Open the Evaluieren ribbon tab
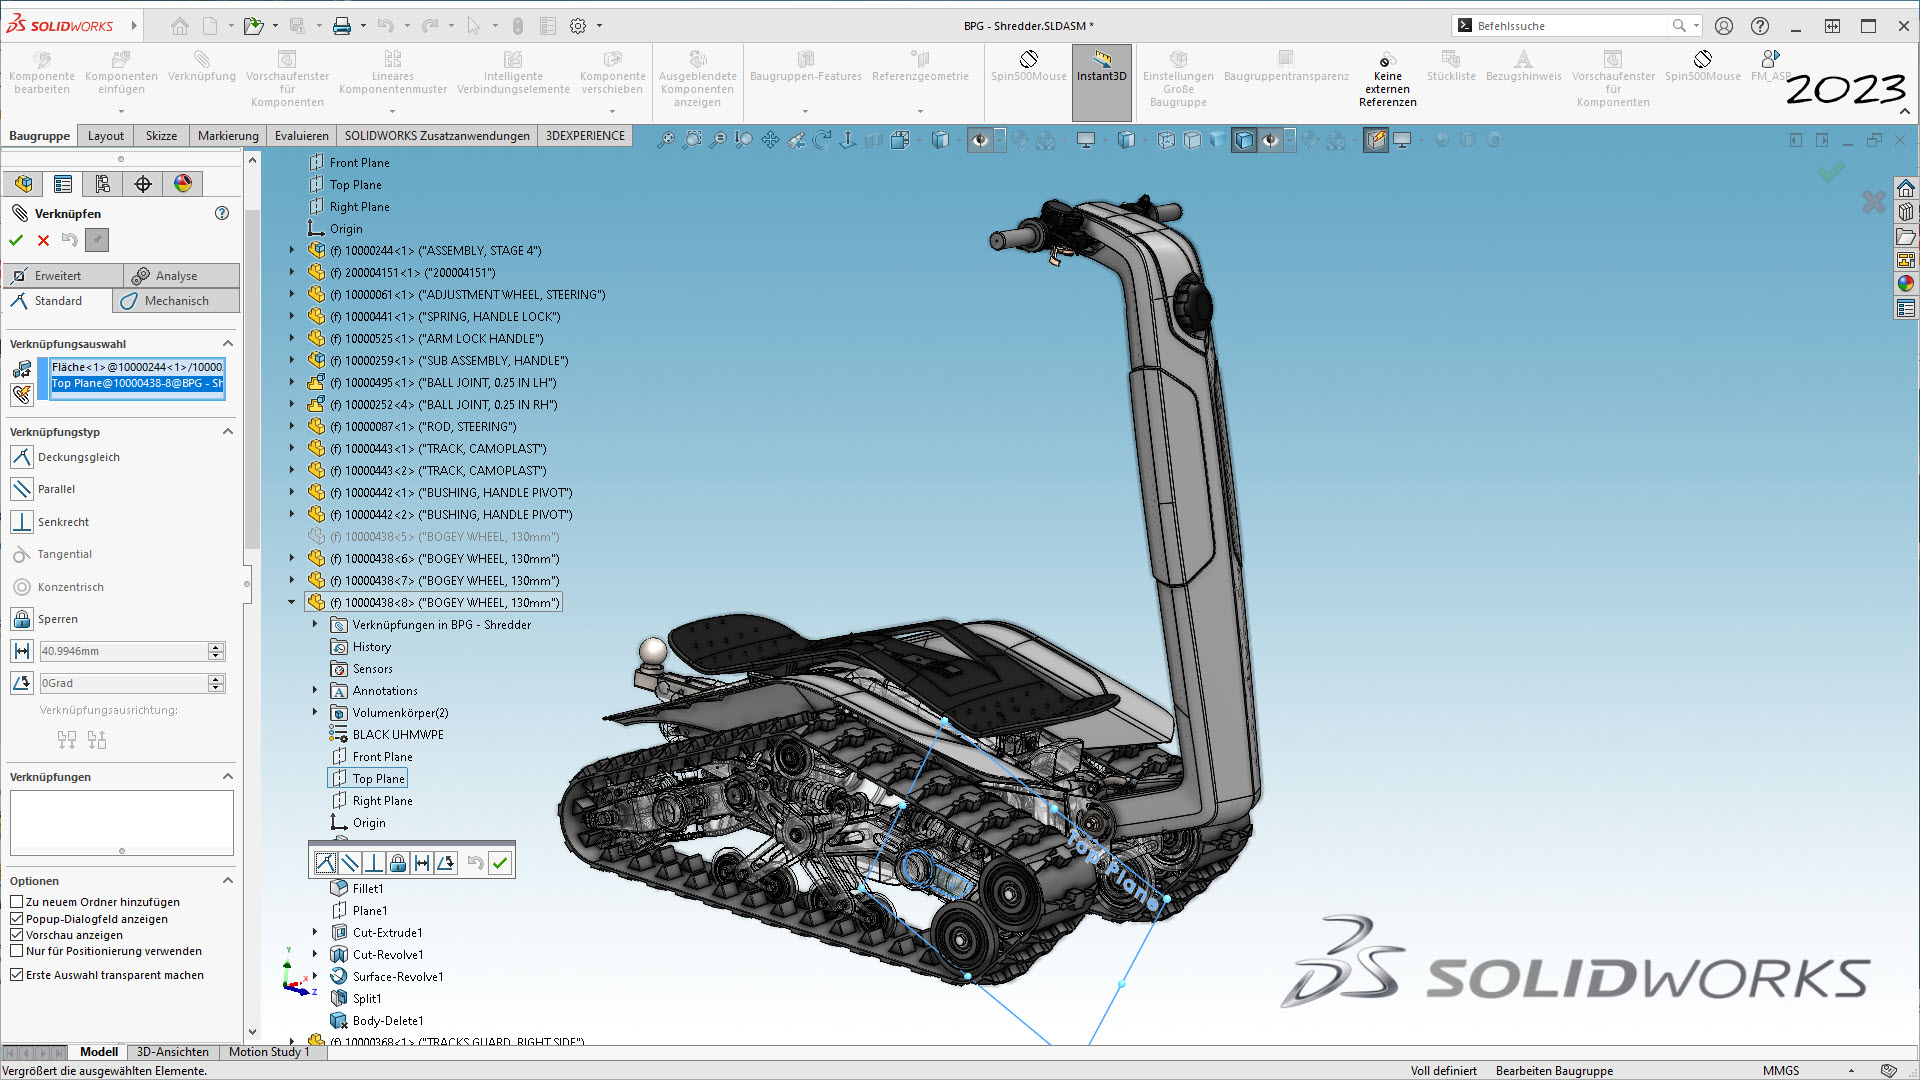1920x1080 pixels. [x=301, y=136]
